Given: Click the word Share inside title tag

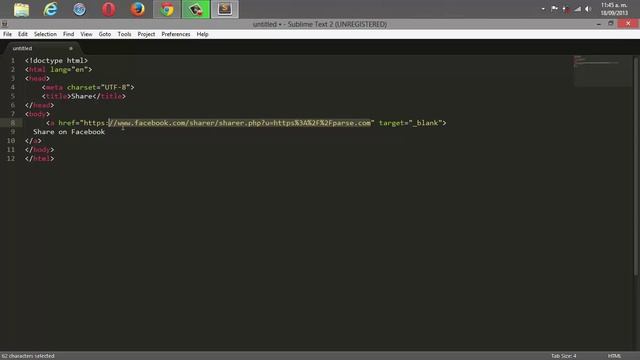Looking at the screenshot, I should [x=82, y=96].
